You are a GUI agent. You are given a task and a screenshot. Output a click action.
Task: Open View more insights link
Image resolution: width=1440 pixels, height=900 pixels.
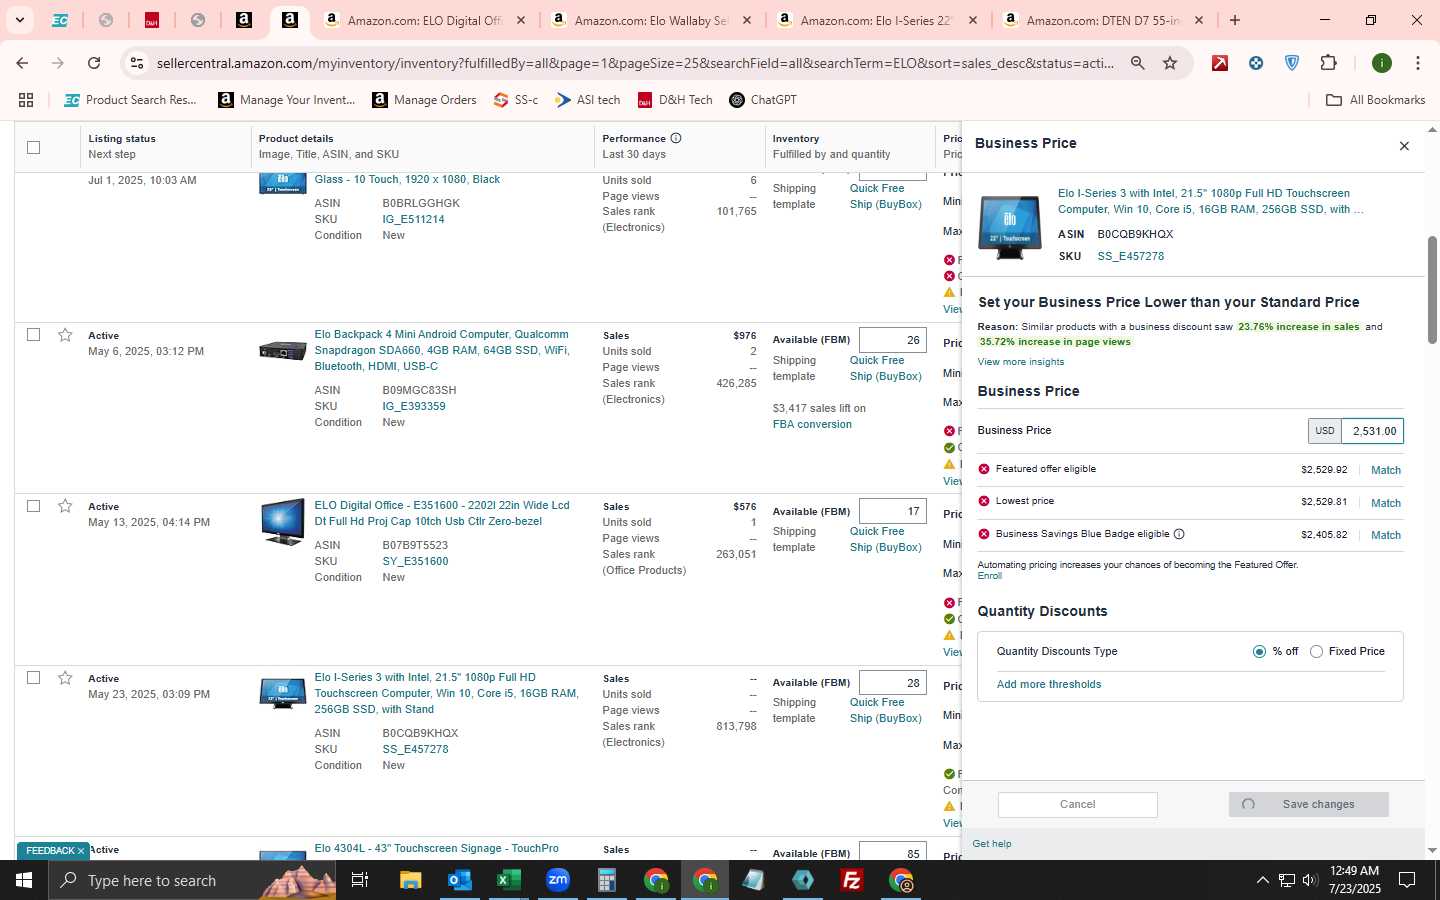coord(1020,362)
